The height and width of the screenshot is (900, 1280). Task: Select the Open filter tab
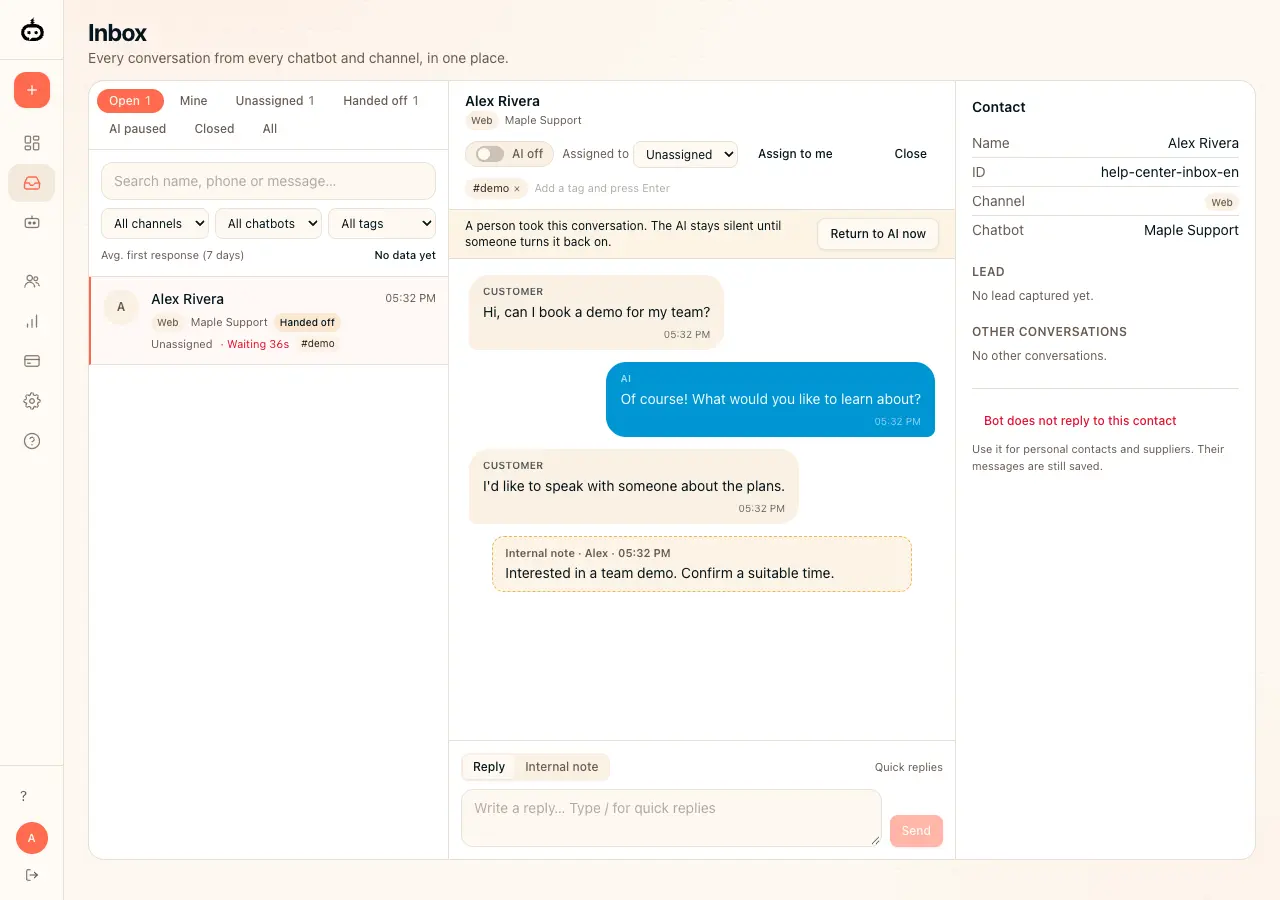coord(130,101)
